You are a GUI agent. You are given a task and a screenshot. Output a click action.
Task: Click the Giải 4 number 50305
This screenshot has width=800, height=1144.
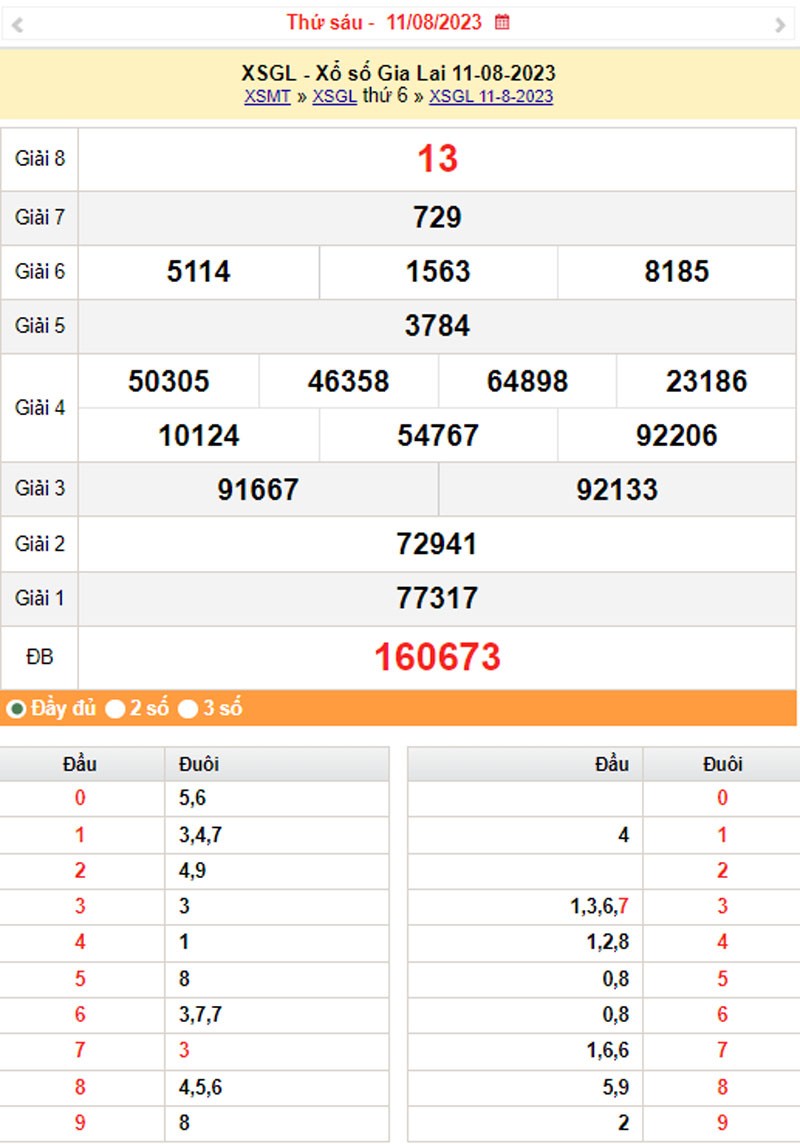click(x=169, y=381)
